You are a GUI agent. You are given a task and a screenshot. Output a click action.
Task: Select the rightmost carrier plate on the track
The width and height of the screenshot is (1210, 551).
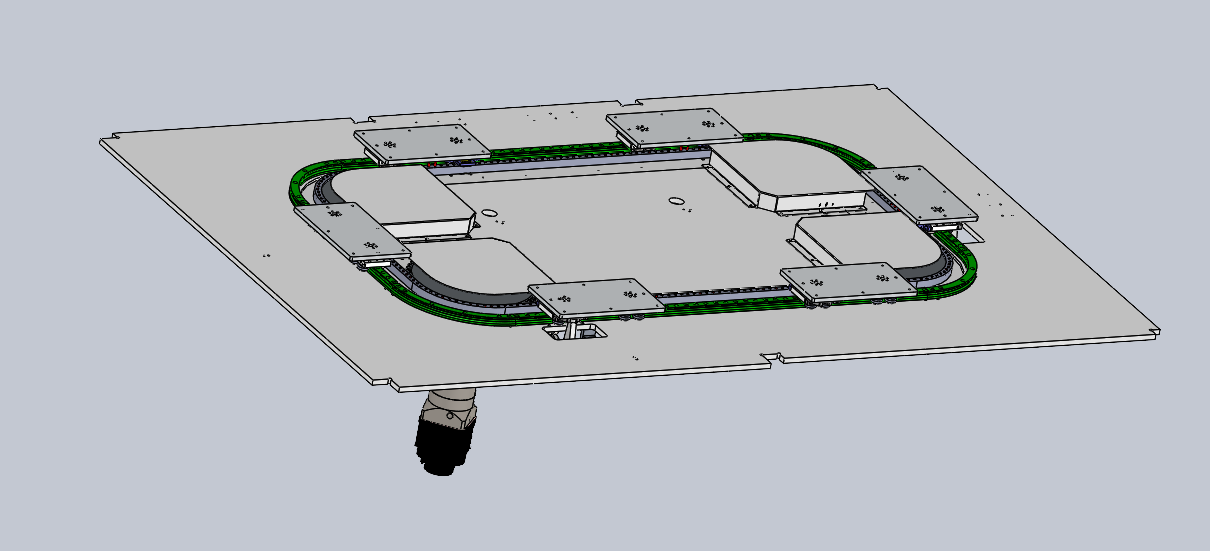918,195
